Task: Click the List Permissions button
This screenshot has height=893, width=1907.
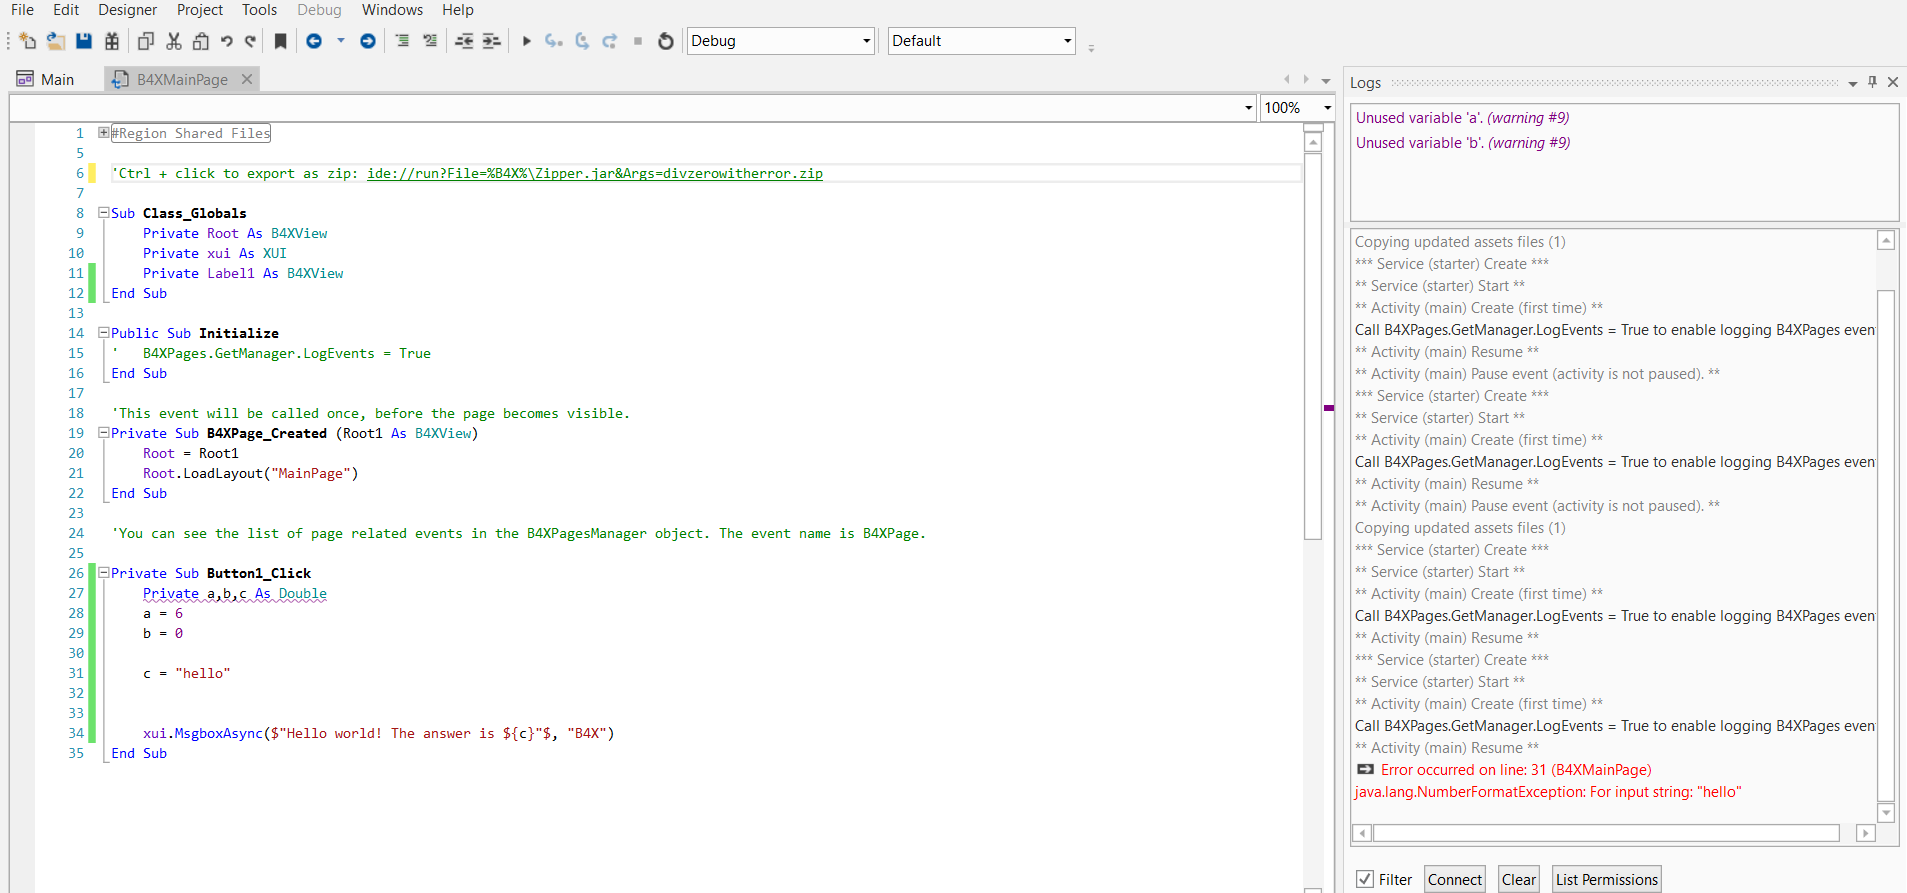Action: tap(1606, 879)
